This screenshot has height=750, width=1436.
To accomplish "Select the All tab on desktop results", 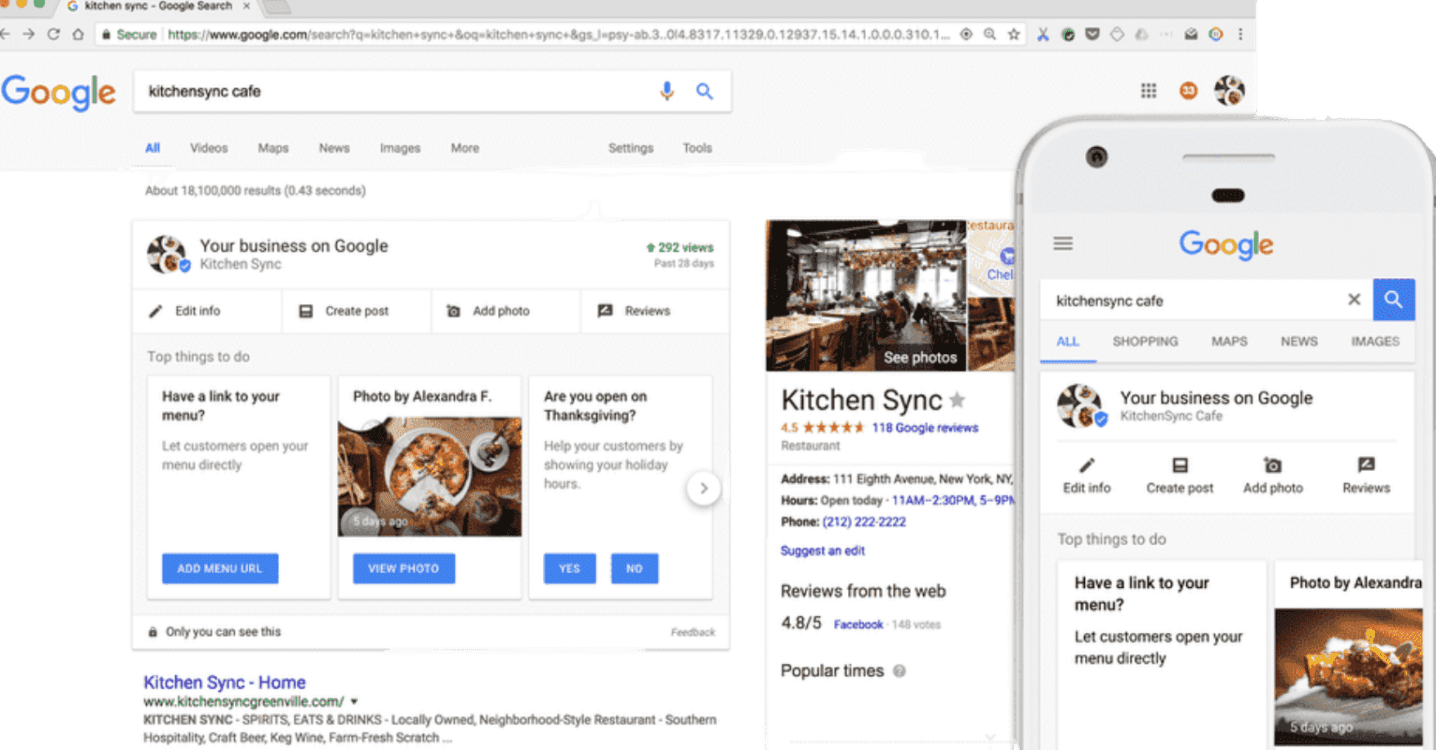I will (x=152, y=148).
